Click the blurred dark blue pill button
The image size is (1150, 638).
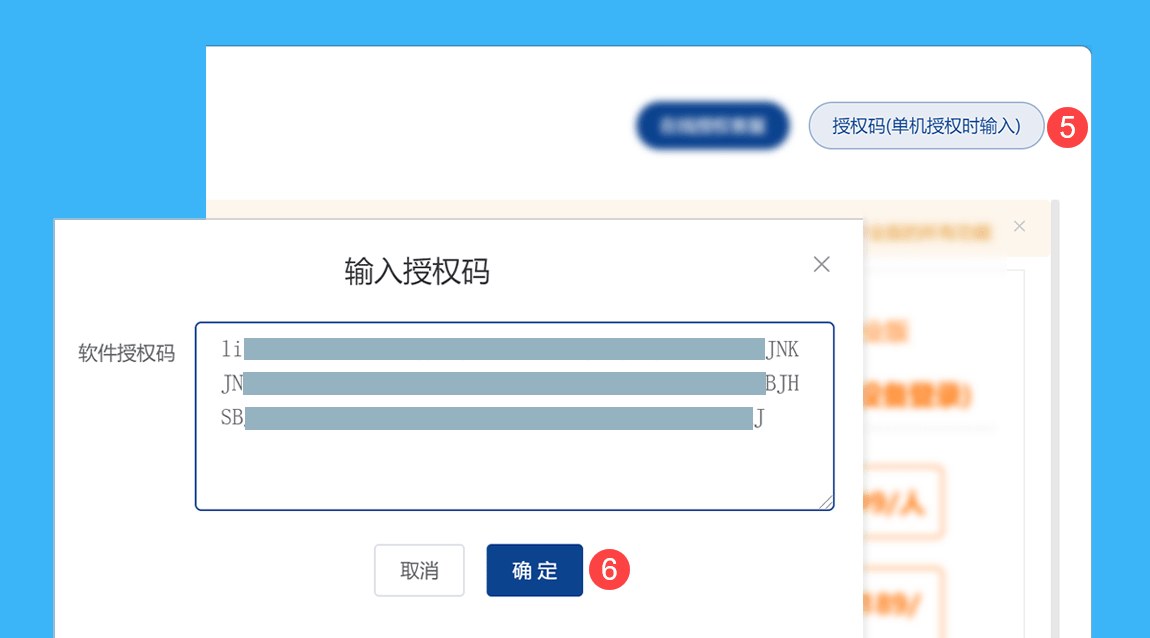[x=712, y=126]
